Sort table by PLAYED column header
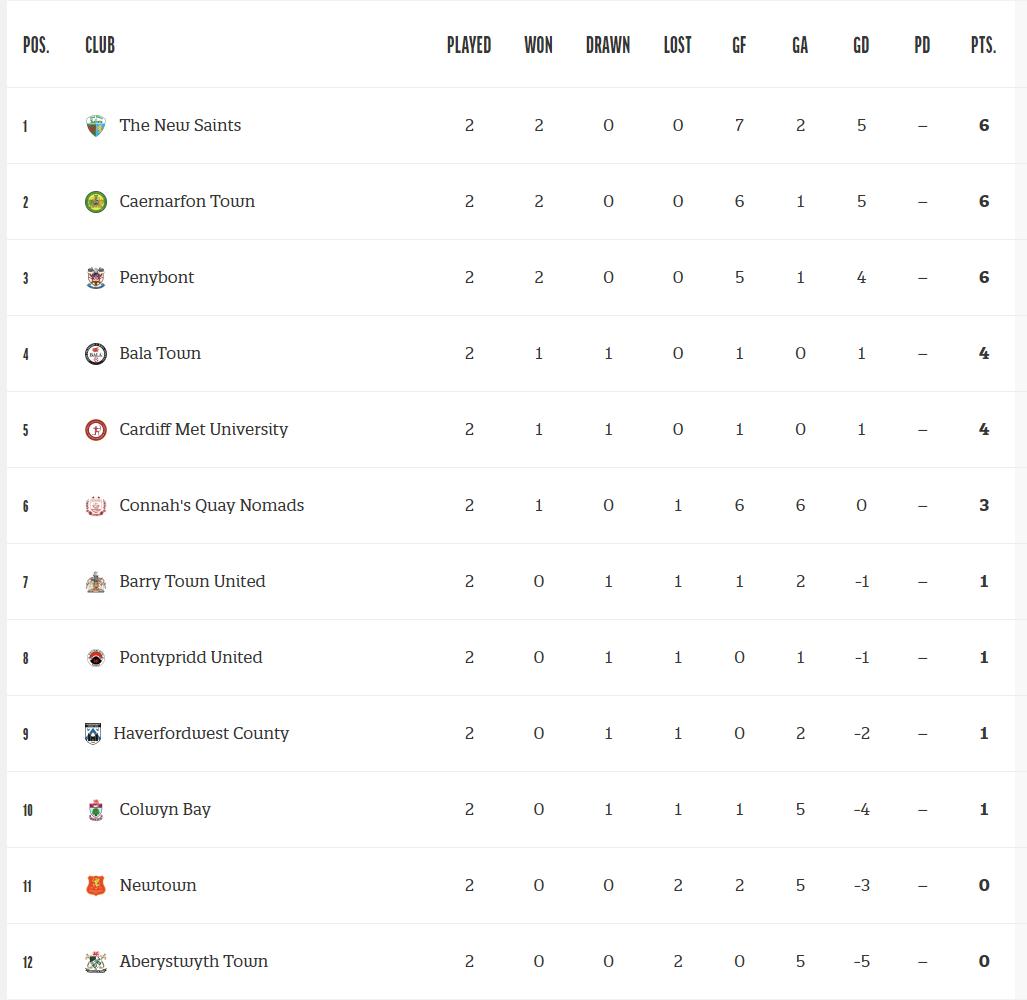The height and width of the screenshot is (1000, 1027). coord(469,45)
